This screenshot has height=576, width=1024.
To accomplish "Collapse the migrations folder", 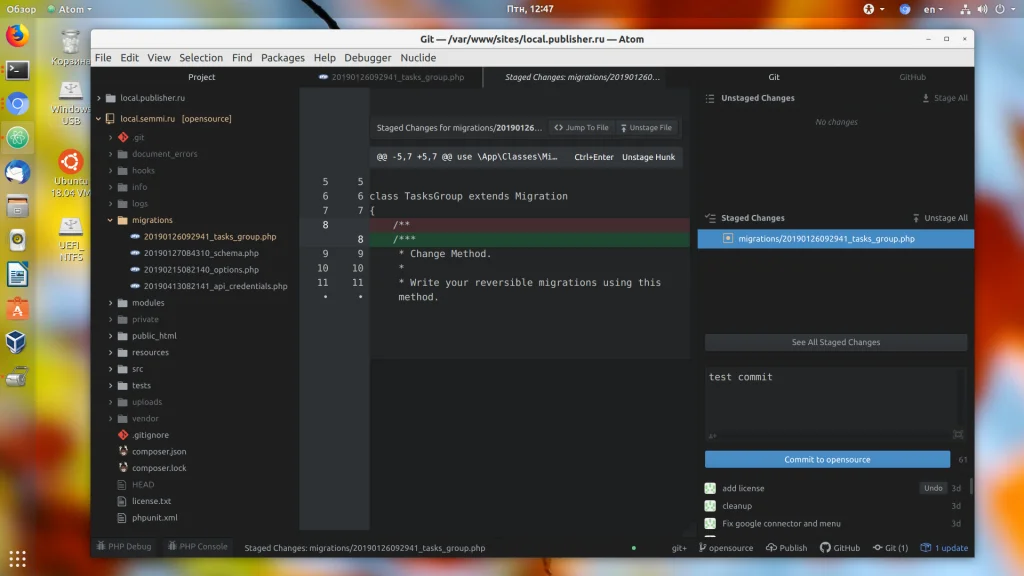I will click(x=110, y=220).
